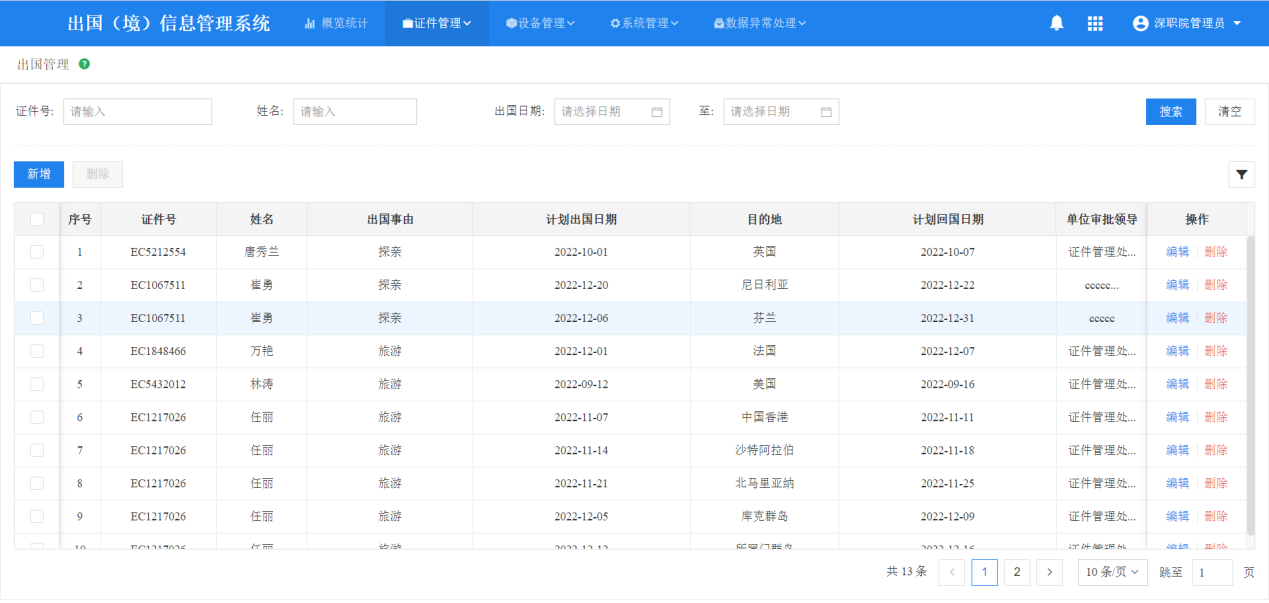Viewport: 1269px width, 603px height.
Task: Click the 搜索 button
Action: [x=1170, y=112]
